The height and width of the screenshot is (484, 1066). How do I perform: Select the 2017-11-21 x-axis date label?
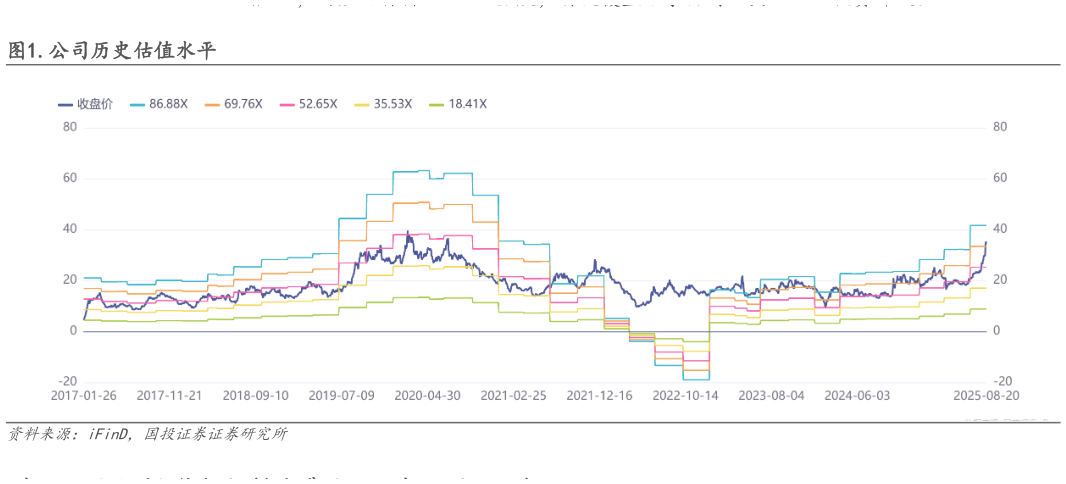[169, 395]
